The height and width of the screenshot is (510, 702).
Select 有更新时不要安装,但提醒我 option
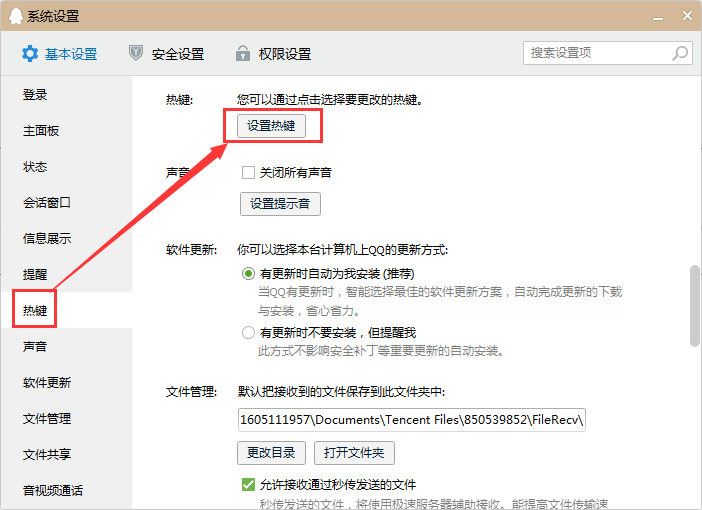248,332
